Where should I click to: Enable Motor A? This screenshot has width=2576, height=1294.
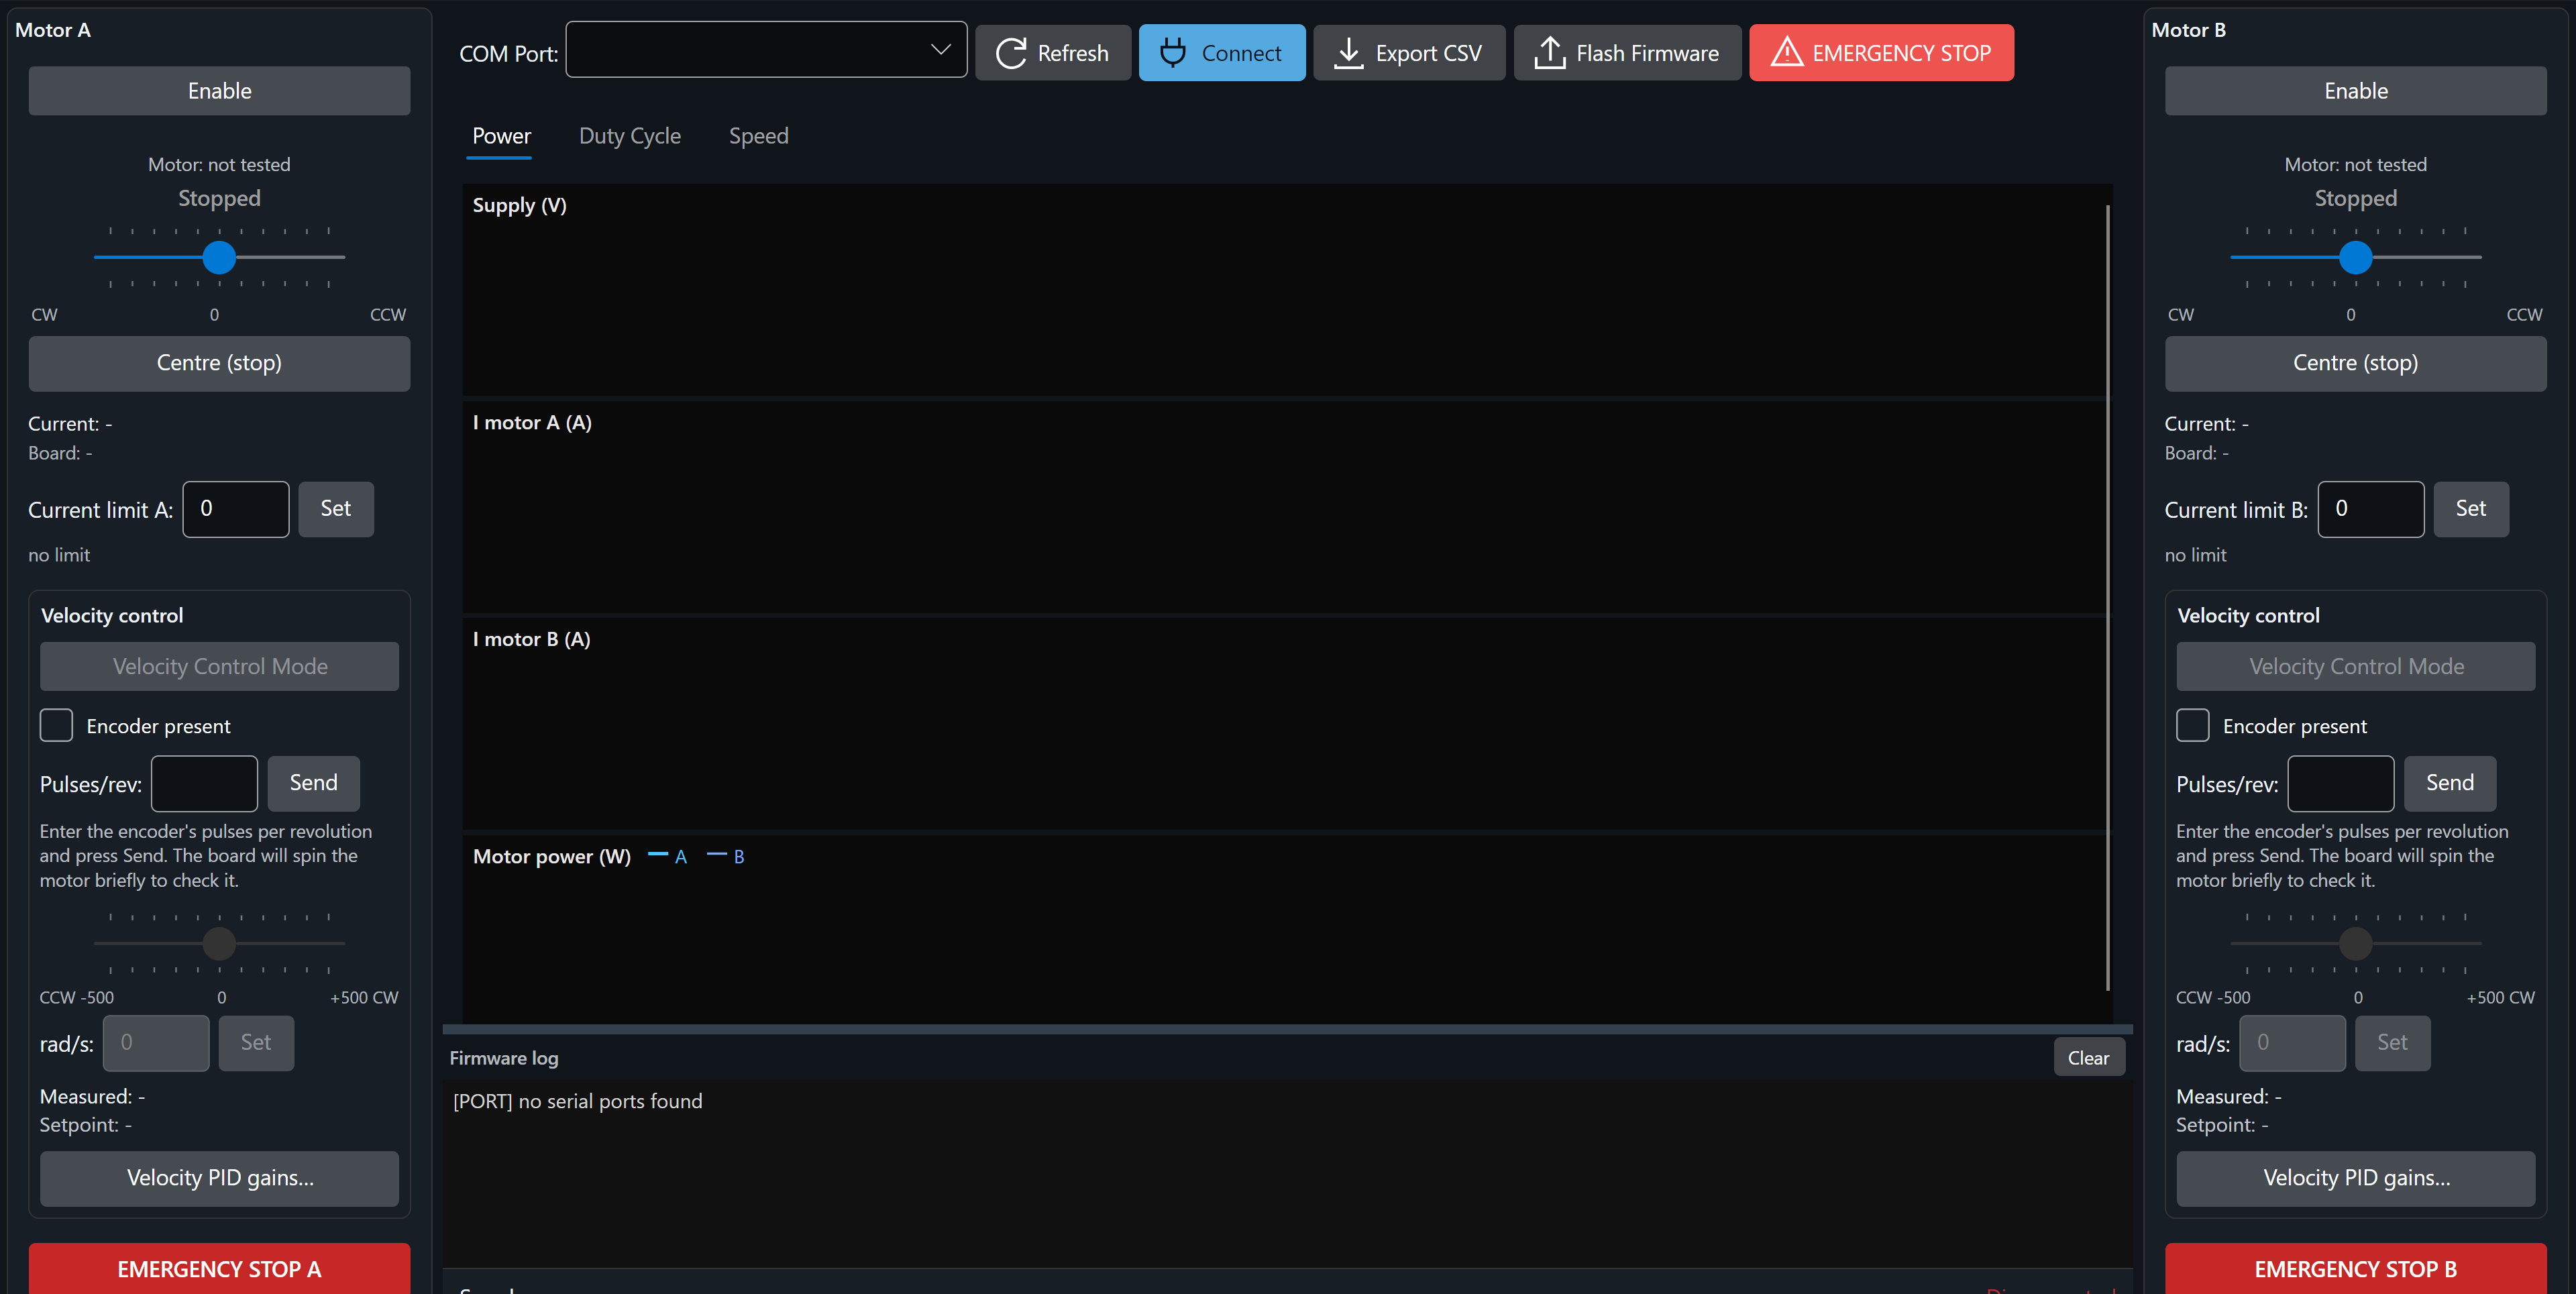pyautogui.click(x=219, y=91)
